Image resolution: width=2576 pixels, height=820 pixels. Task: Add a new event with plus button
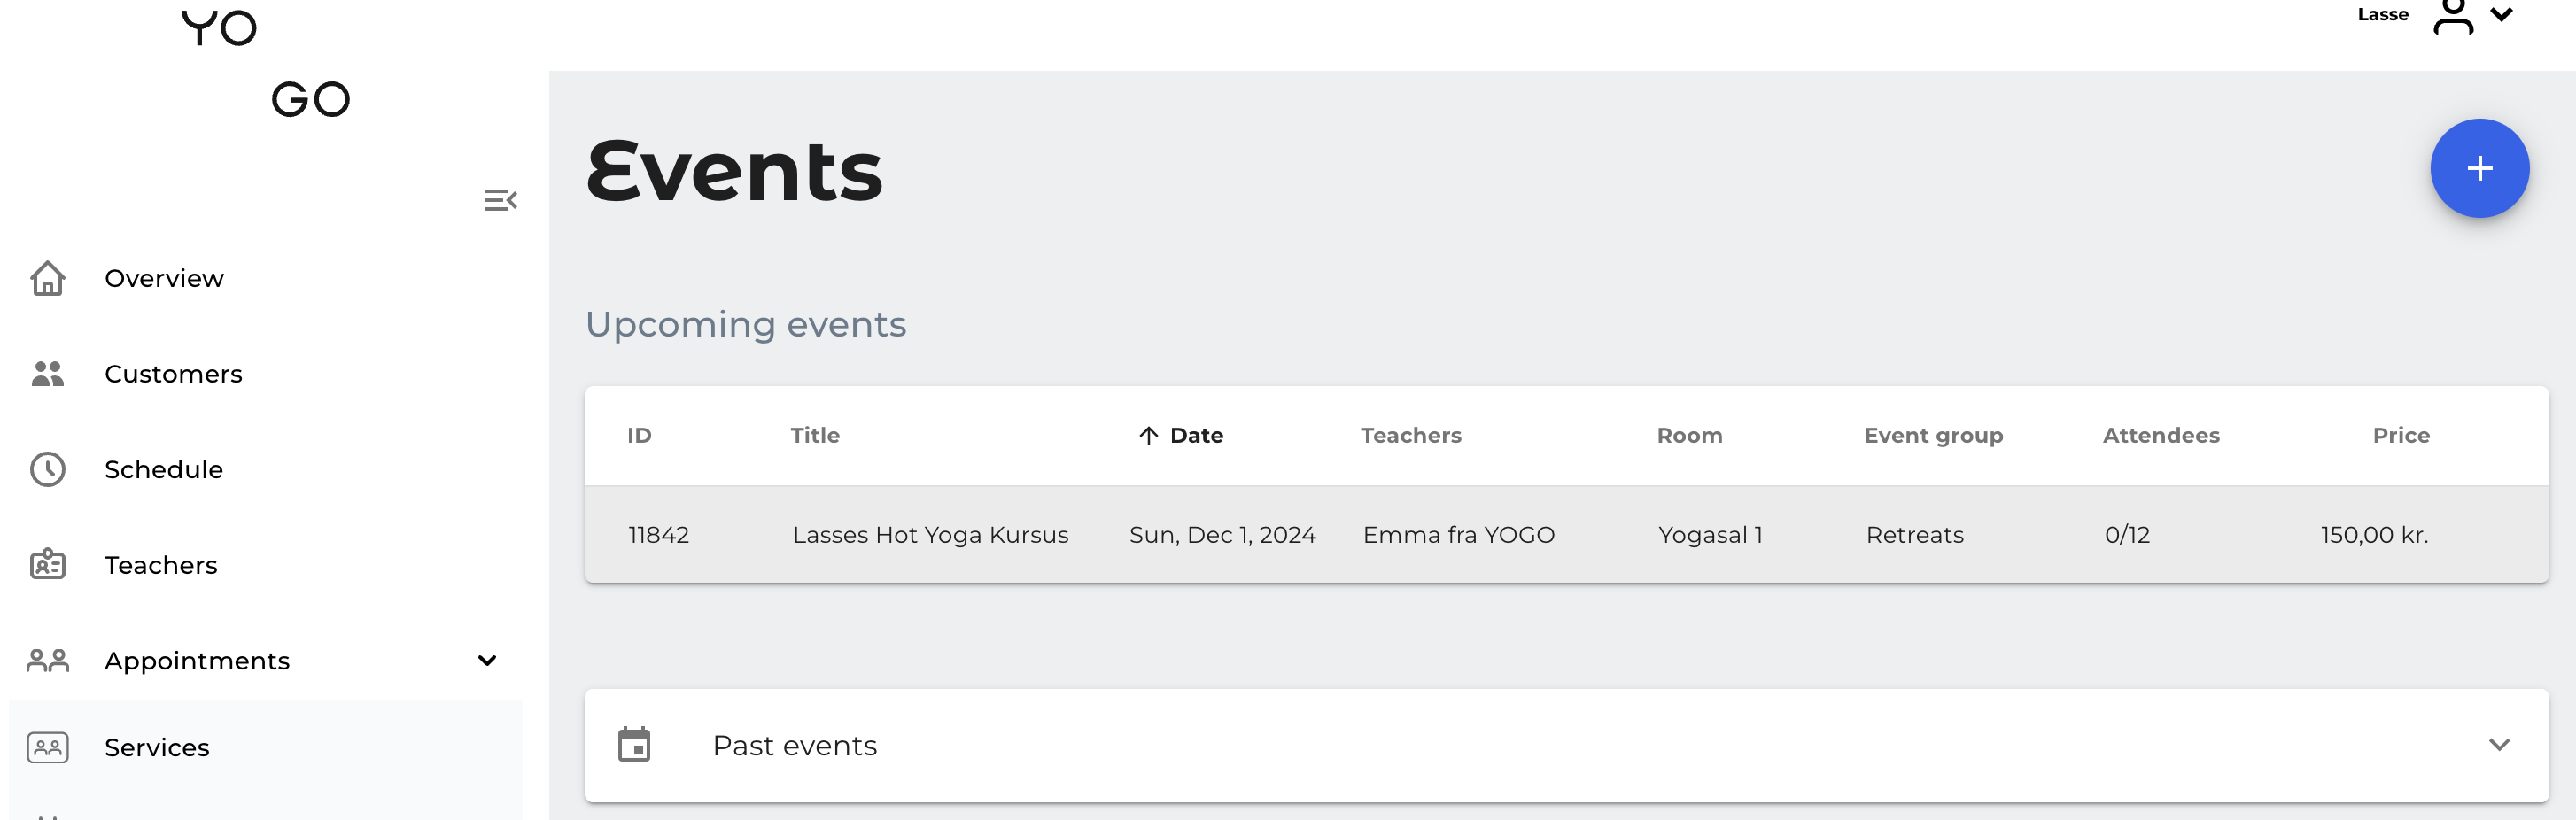click(2479, 168)
